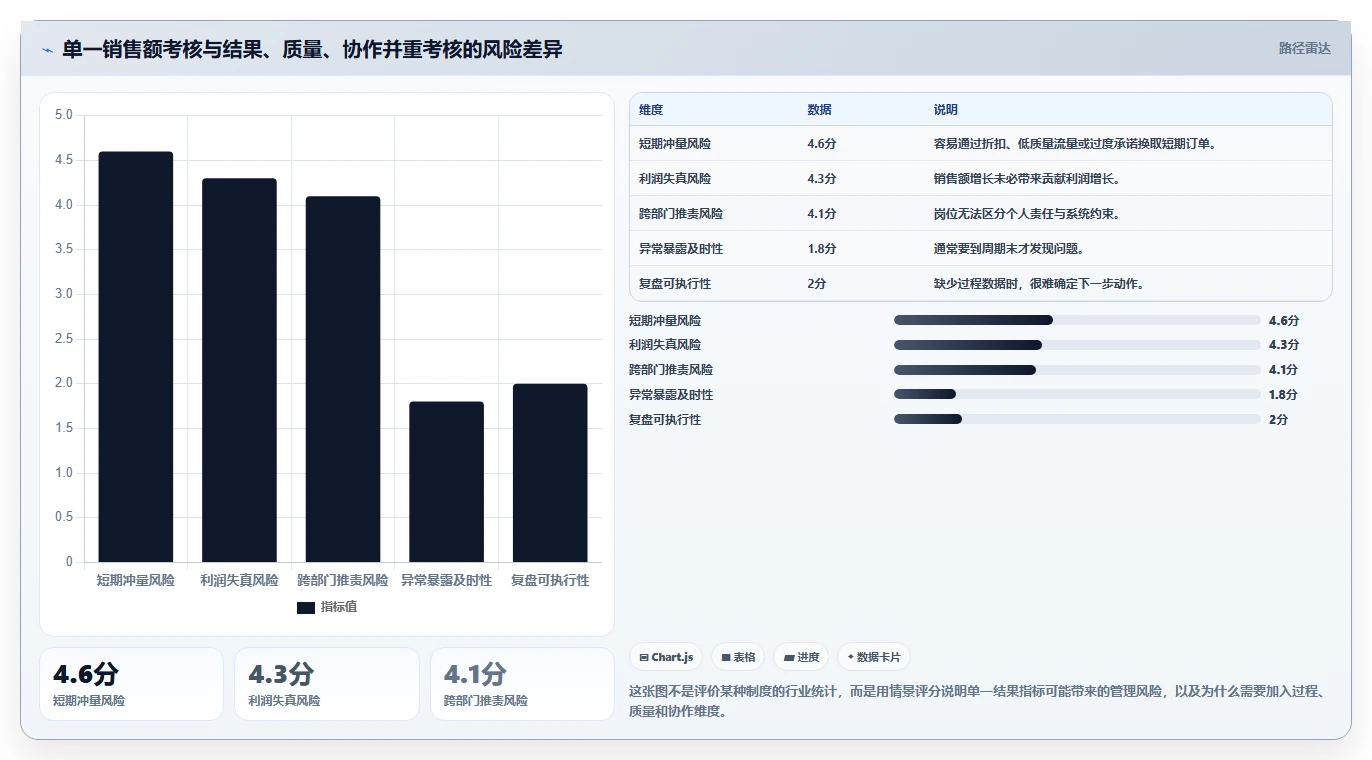This screenshot has height=760, width=1372.
Task: Click the 4.3分 progress bar for 利润失真风险
Action: (1077, 345)
